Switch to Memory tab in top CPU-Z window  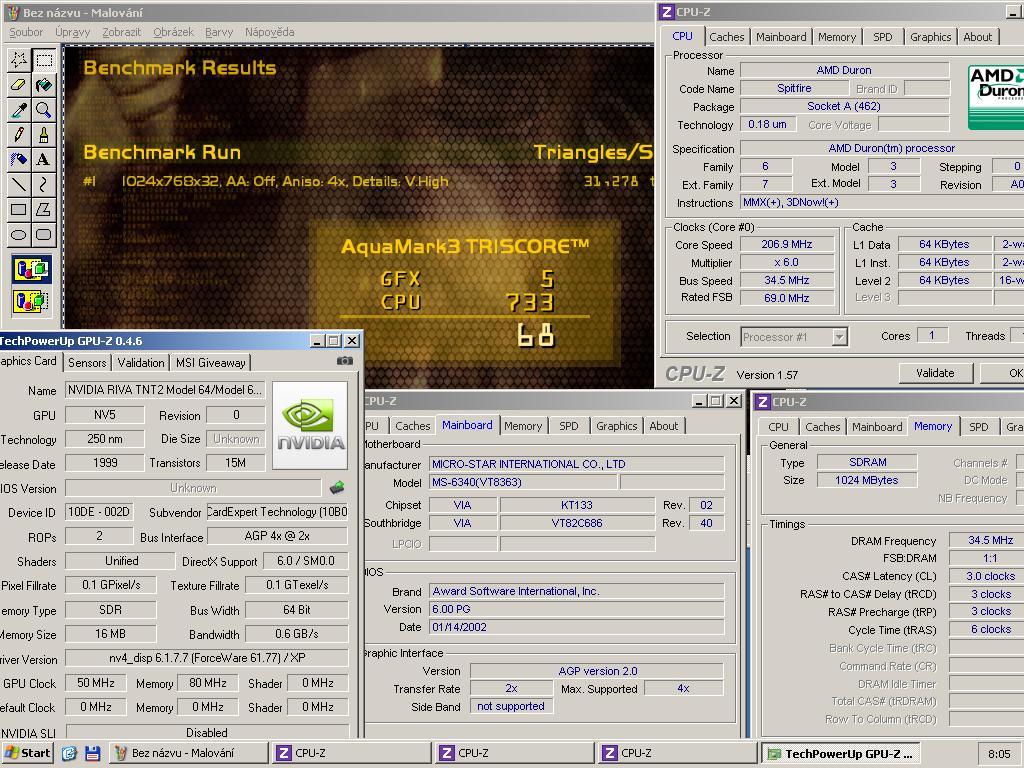coord(837,37)
